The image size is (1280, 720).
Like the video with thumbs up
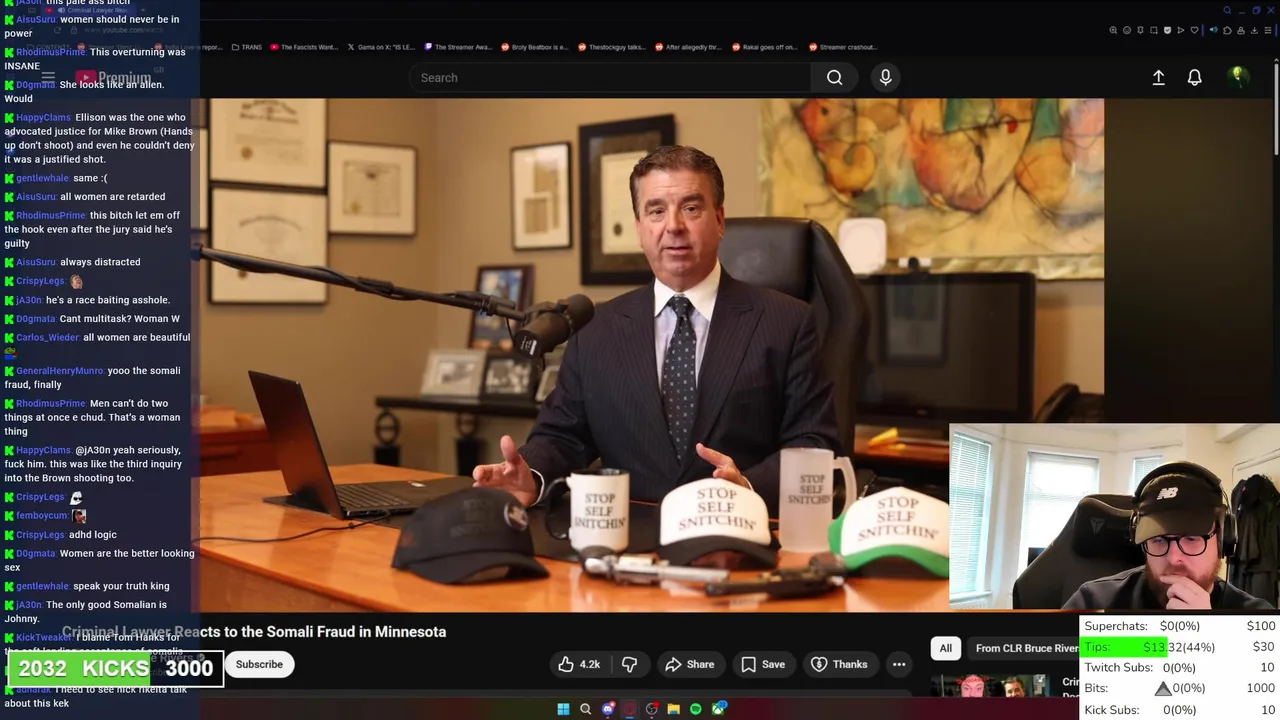(579, 664)
